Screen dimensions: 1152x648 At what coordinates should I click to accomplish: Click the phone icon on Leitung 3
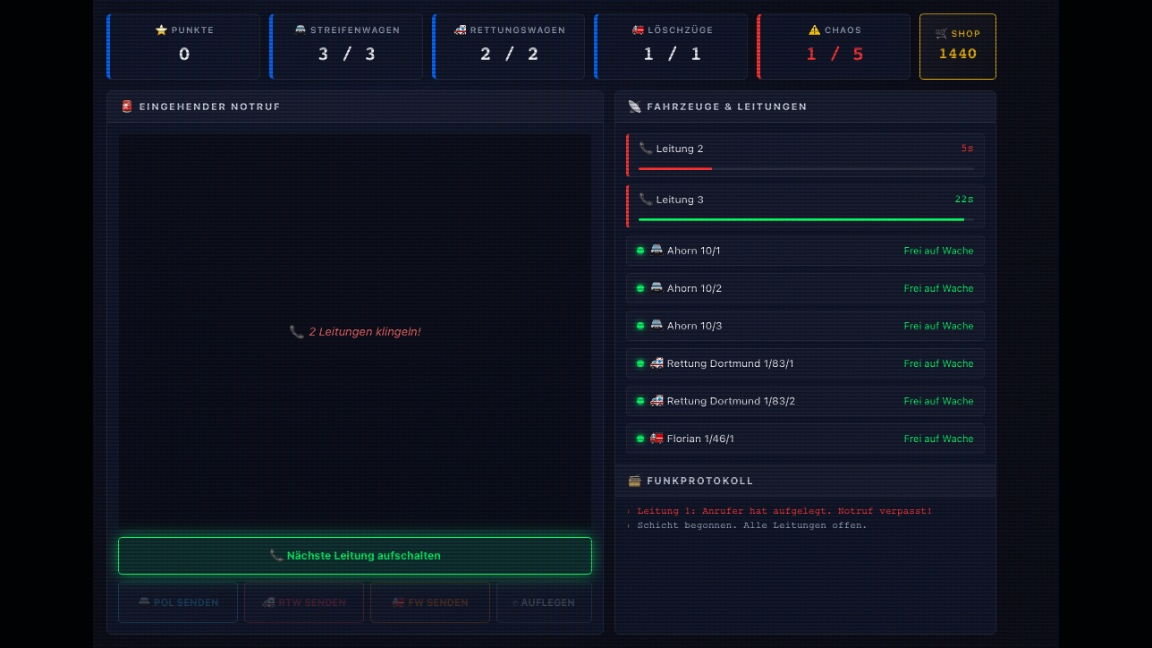pos(646,199)
